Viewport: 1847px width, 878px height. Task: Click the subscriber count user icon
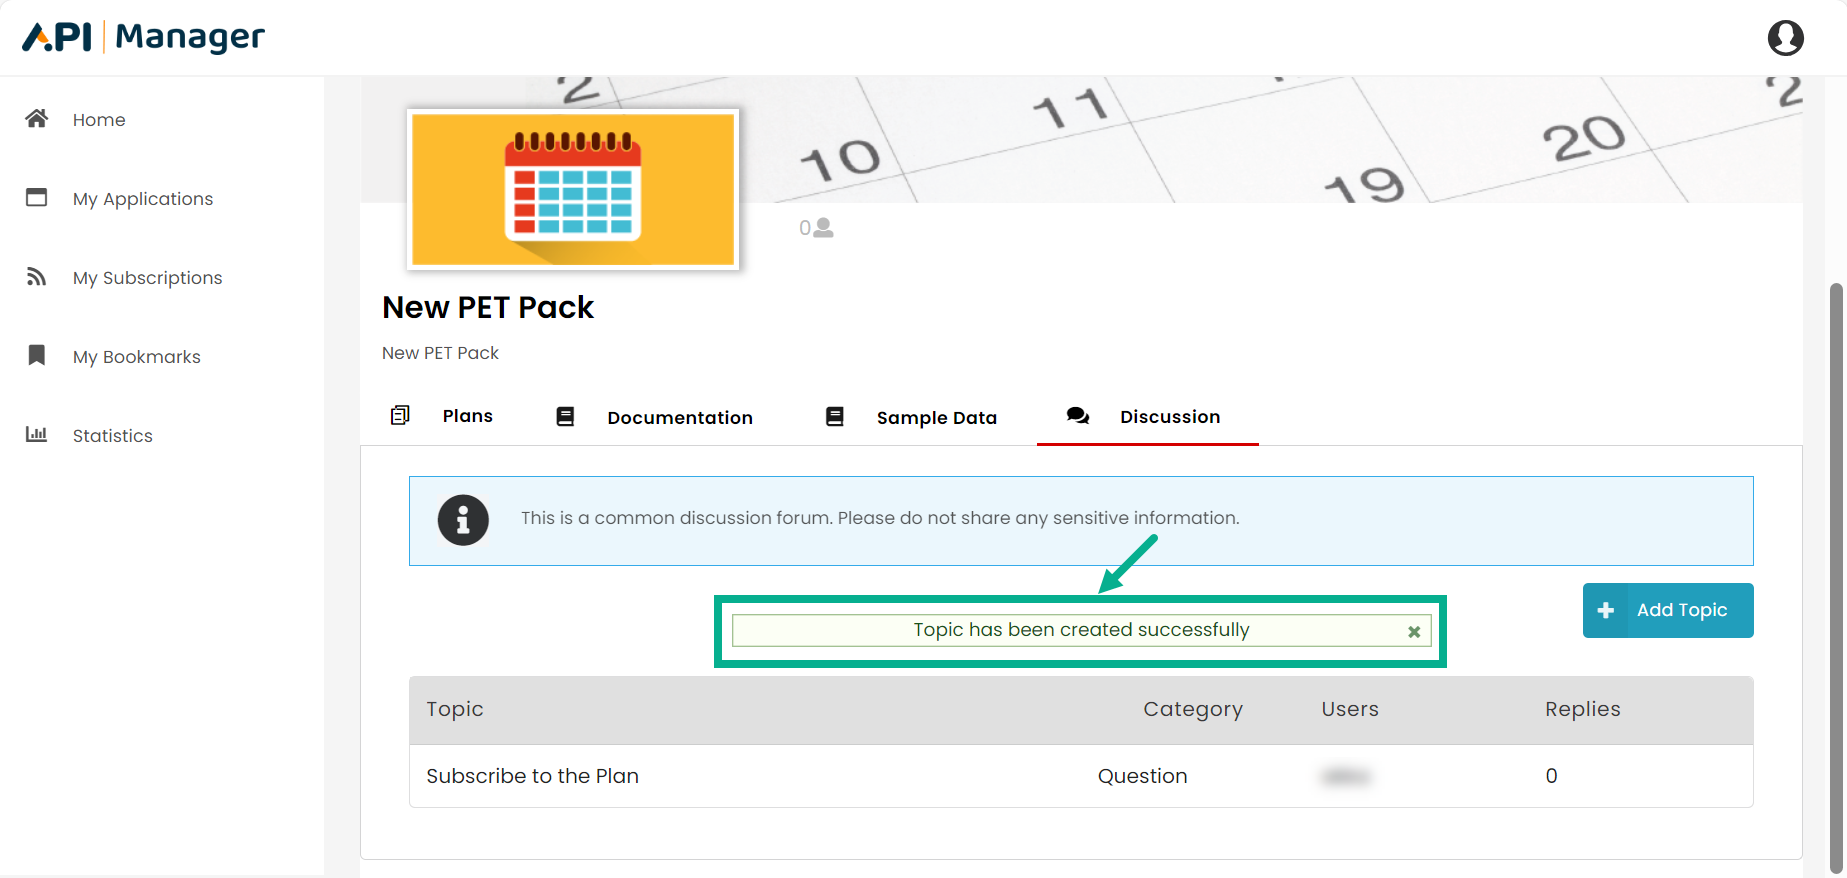[x=823, y=228]
